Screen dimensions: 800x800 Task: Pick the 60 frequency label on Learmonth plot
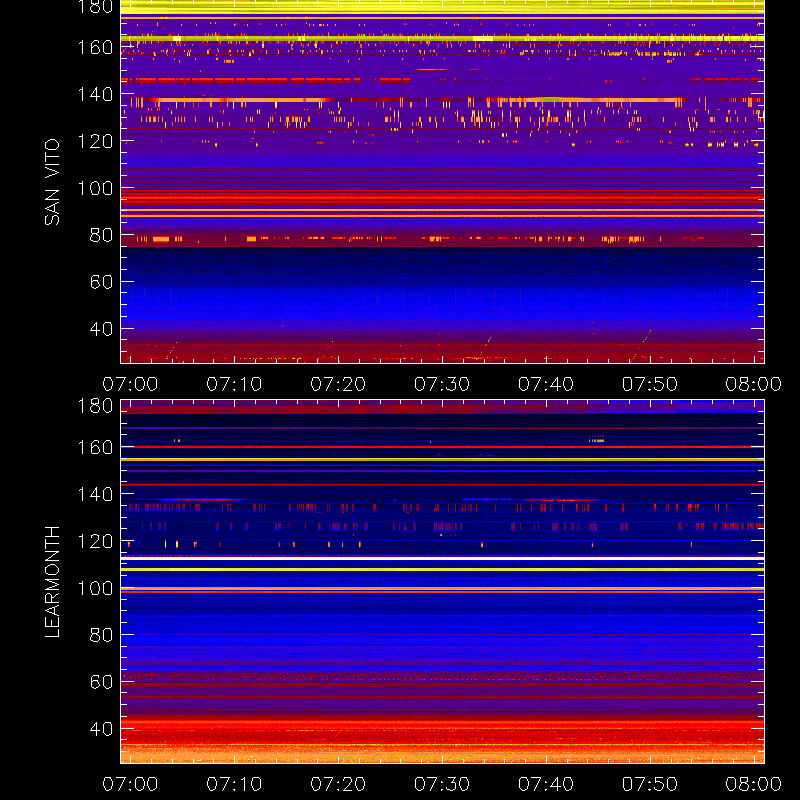coord(101,682)
